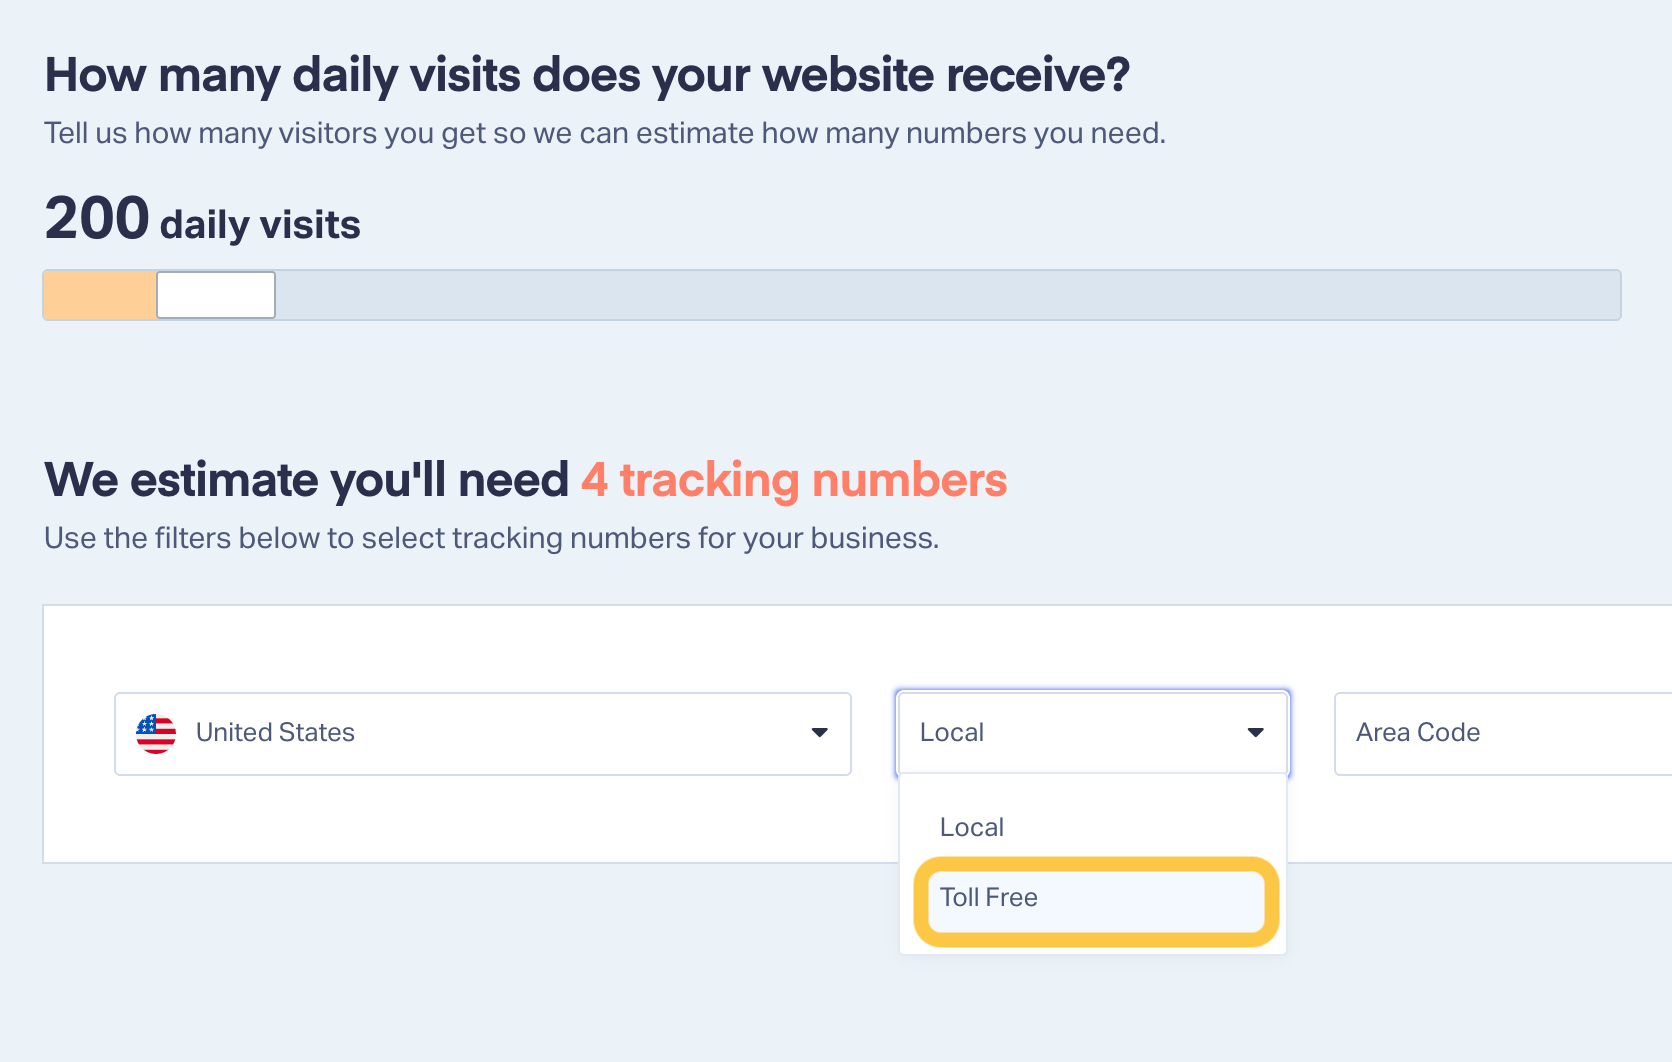Click the empty gray slider track
This screenshot has width=1672, height=1062.
click(948, 295)
